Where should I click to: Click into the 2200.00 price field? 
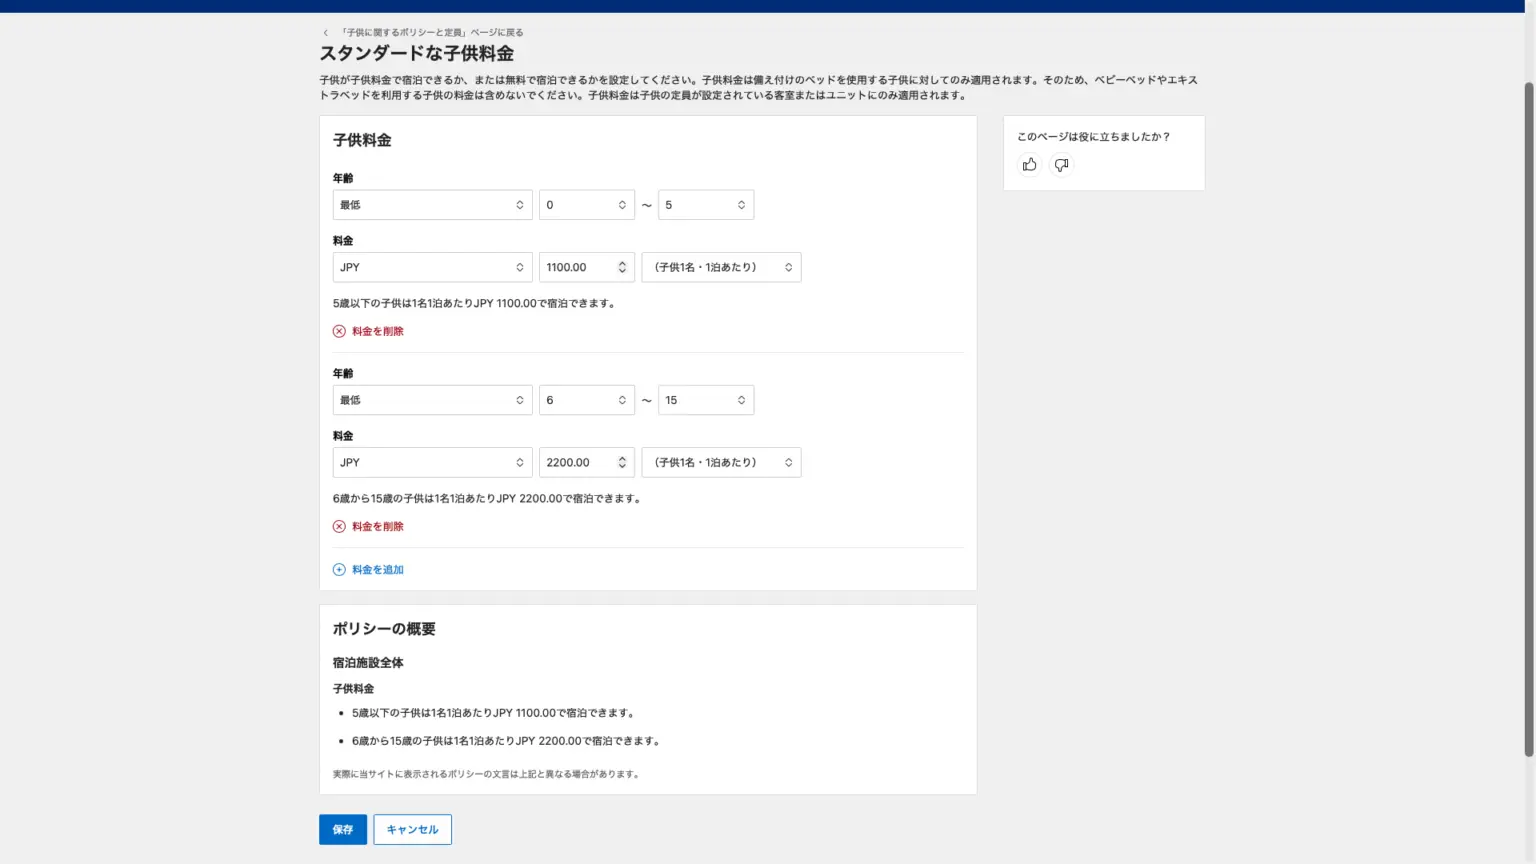(575, 462)
